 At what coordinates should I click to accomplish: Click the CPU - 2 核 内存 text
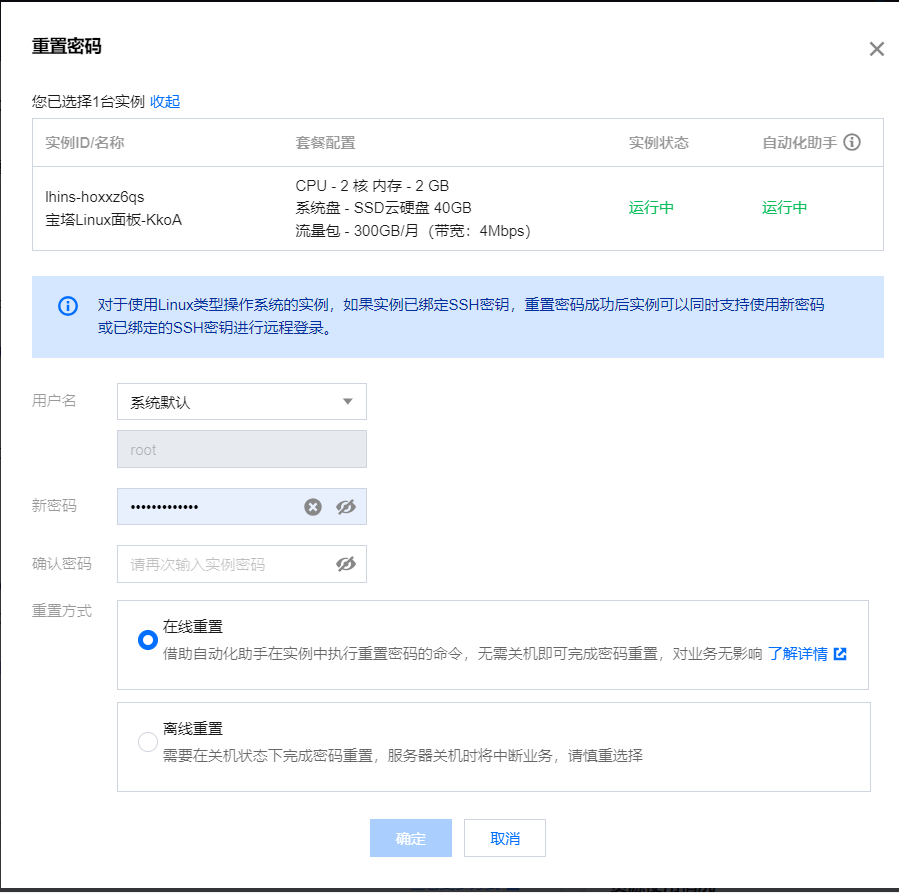[372, 186]
